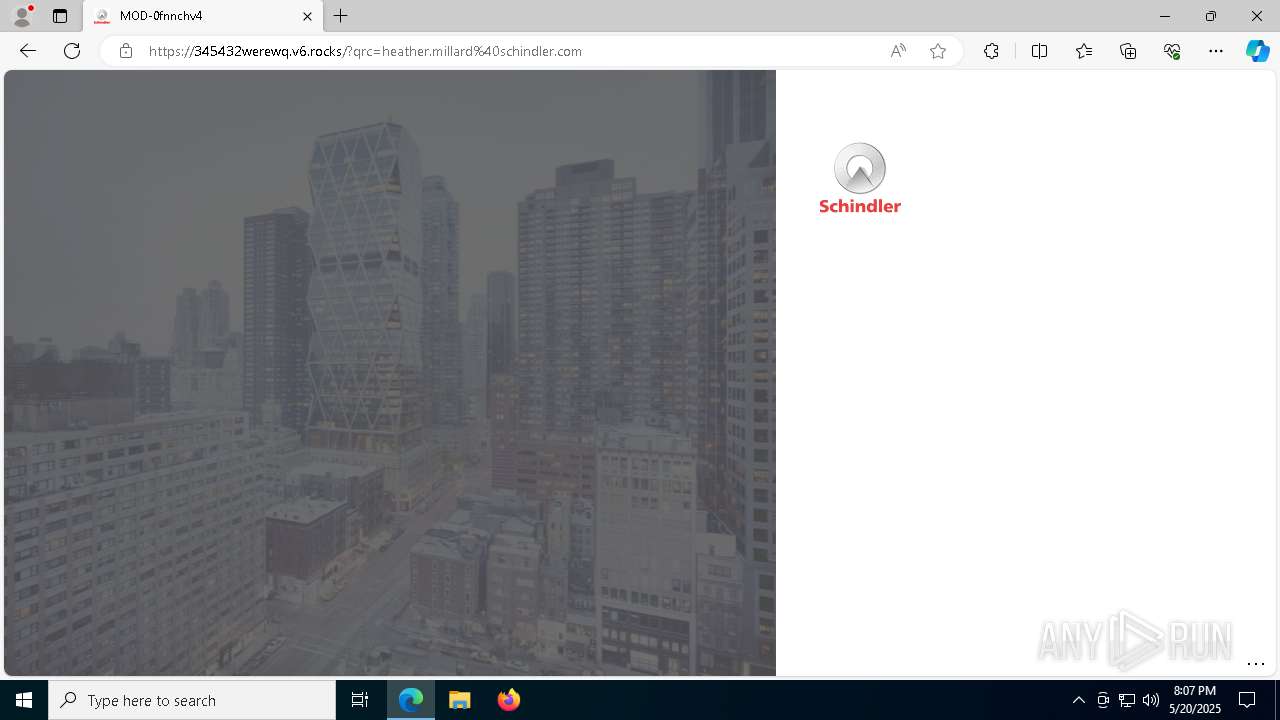Refresh the current page
Viewport: 1280px width, 720px height.
[72, 51]
